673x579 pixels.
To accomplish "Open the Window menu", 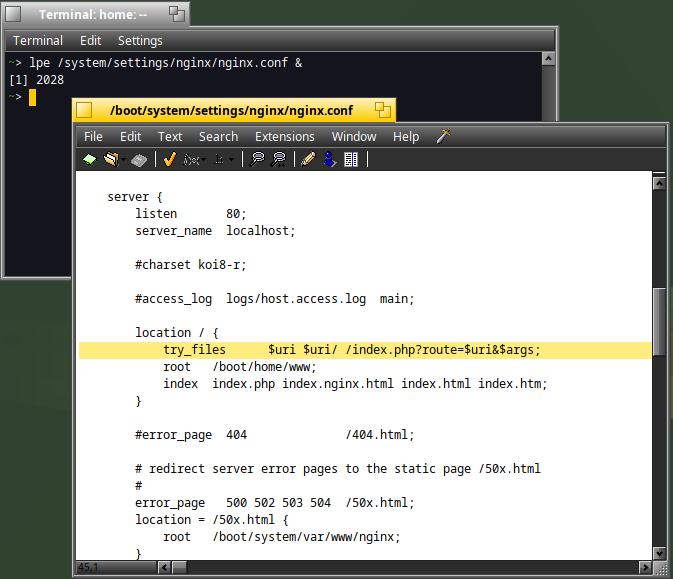I will (x=354, y=136).
